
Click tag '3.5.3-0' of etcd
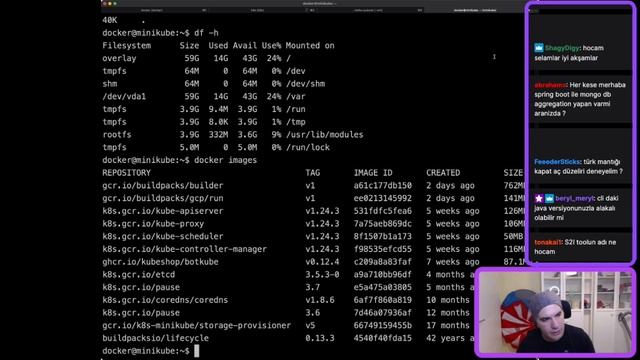coord(322,275)
